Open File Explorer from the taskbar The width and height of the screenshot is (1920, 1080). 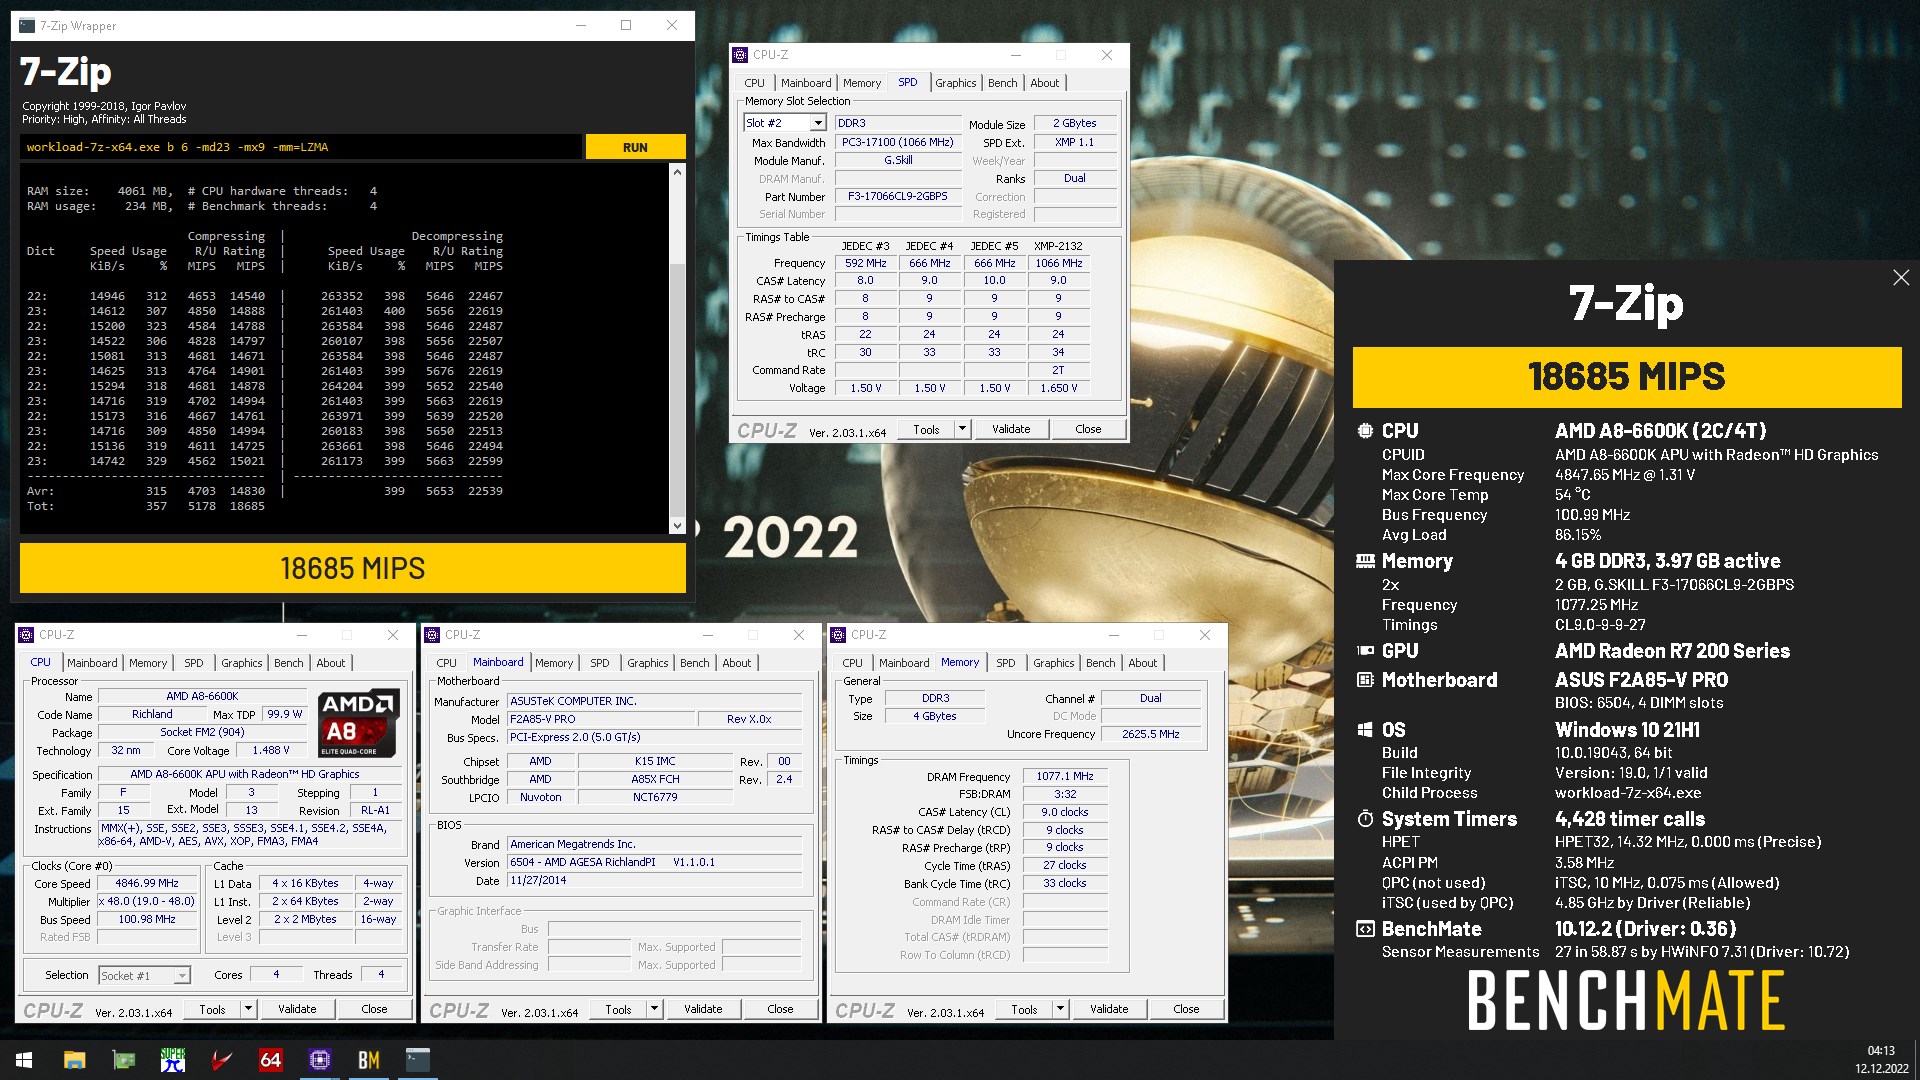(x=74, y=1060)
